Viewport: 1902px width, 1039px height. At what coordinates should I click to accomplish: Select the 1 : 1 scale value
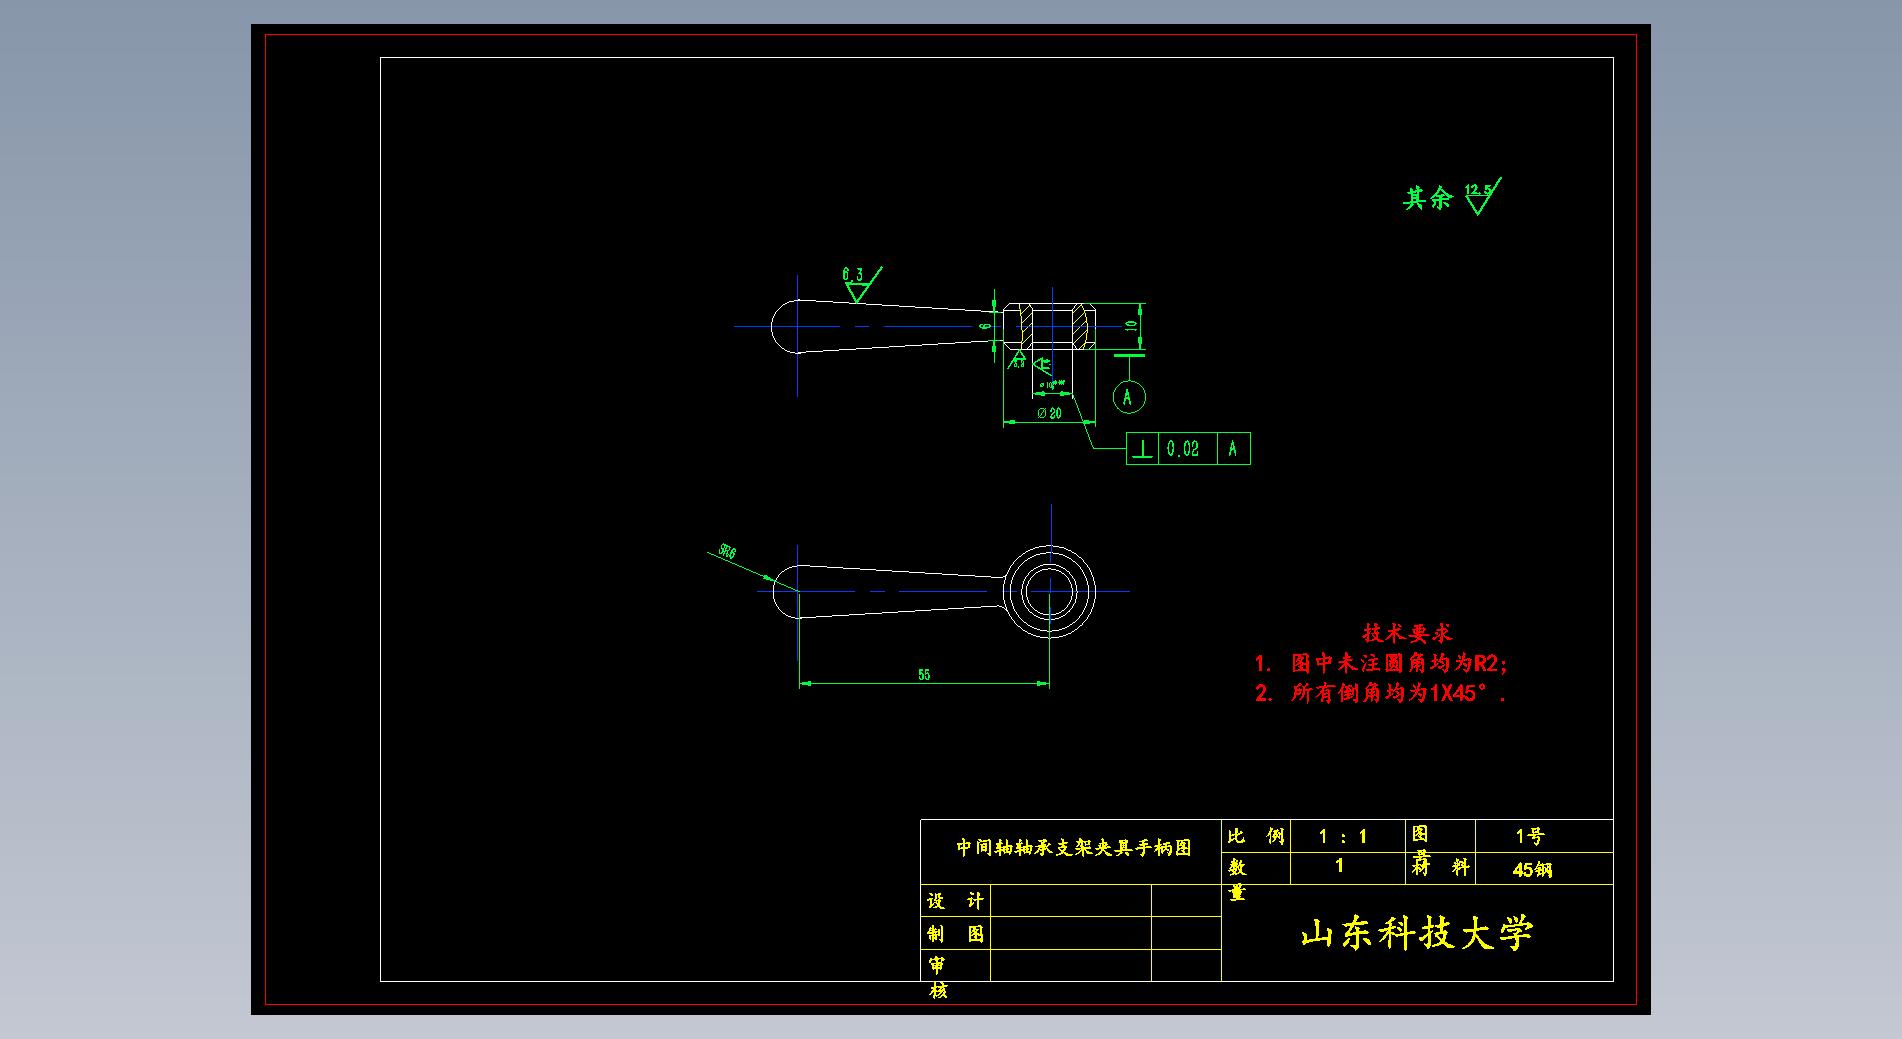(x=1343, y=837)
